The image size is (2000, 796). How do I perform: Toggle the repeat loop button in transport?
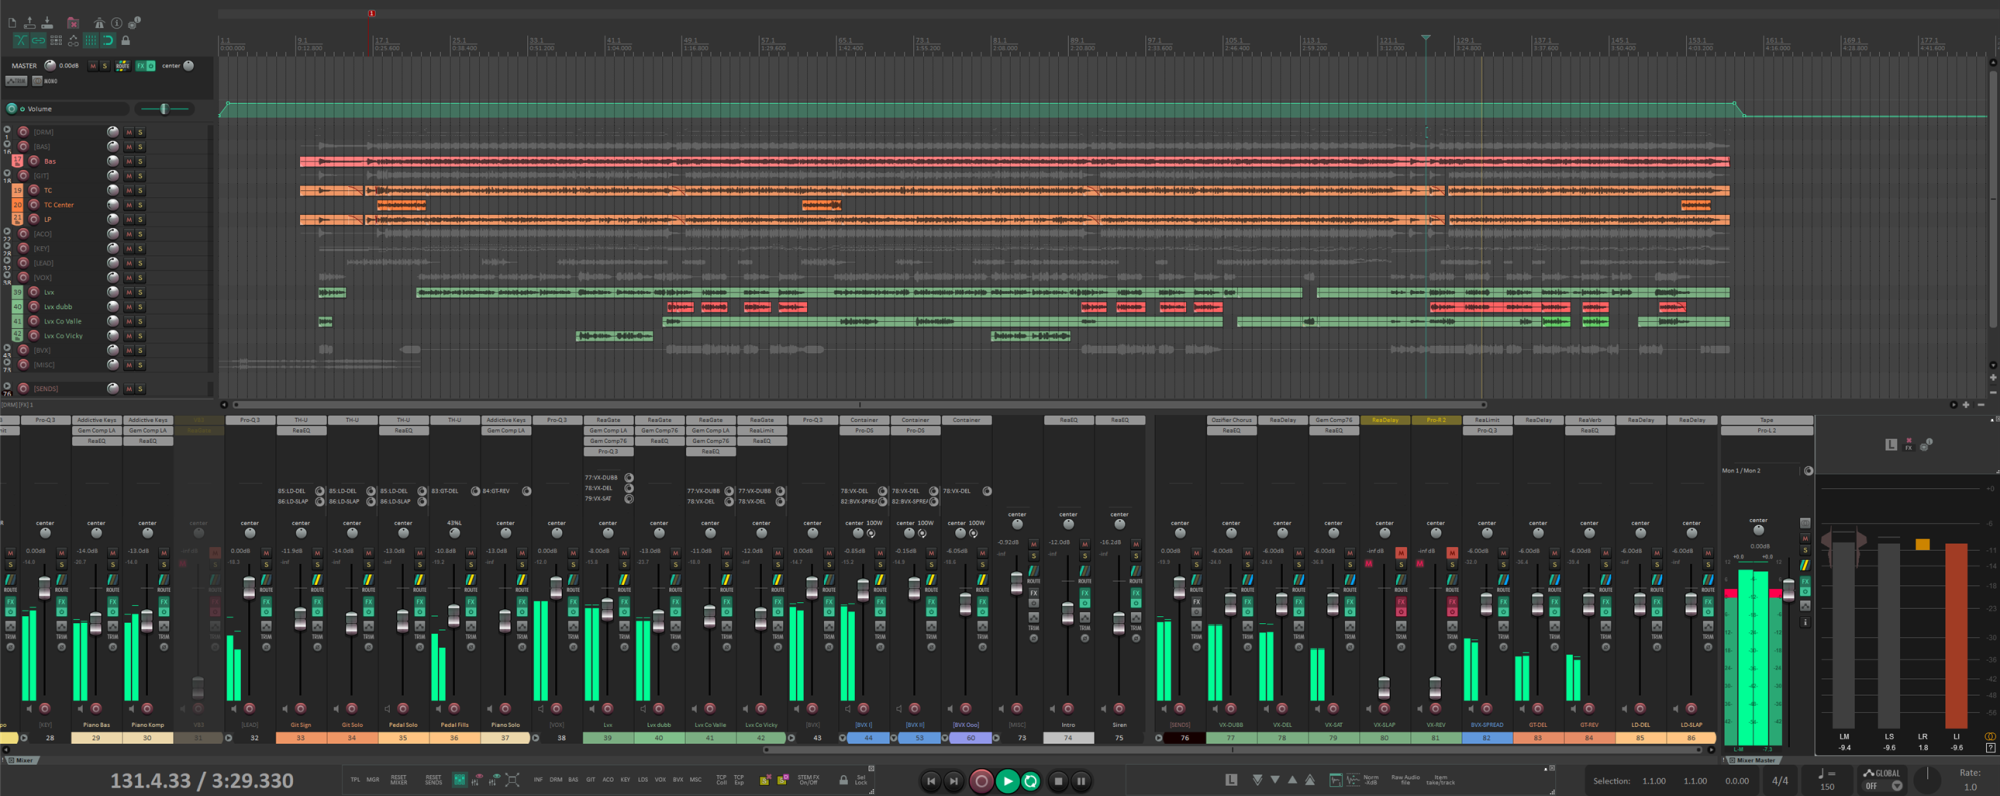[1031, 781]
